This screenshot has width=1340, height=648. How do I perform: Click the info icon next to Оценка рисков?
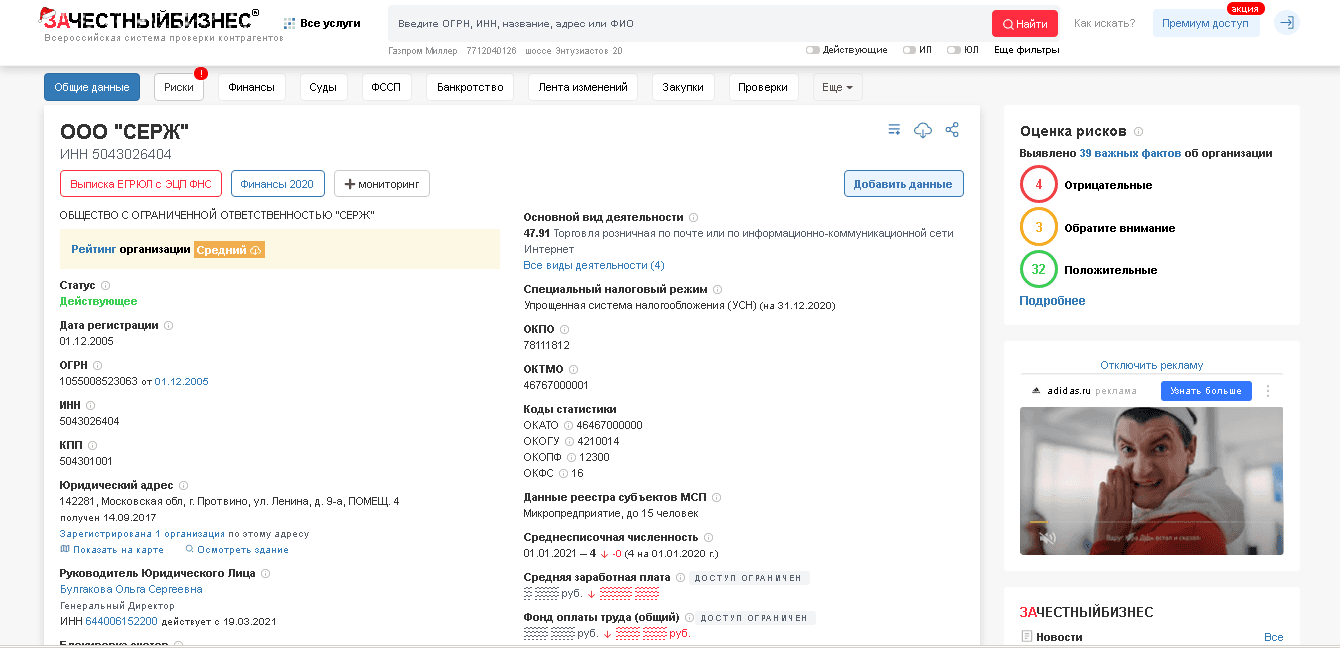1139,132
